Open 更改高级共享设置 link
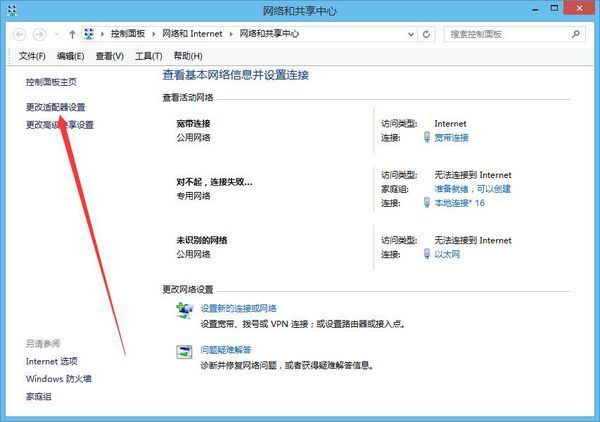Screen dimensions: 600x422 click(60, 125)
